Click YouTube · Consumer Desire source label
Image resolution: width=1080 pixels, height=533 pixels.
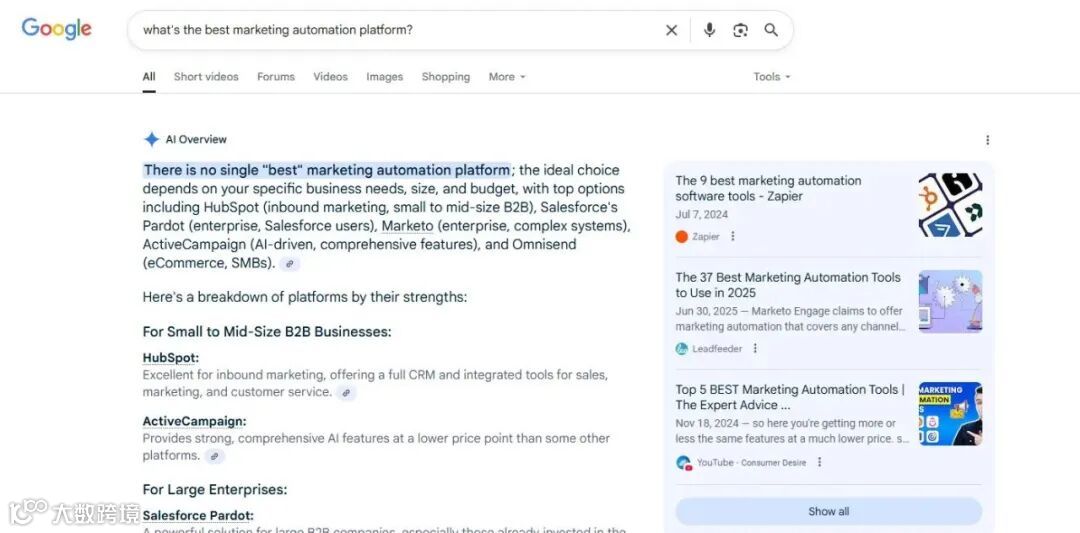(x=751, y=463)
